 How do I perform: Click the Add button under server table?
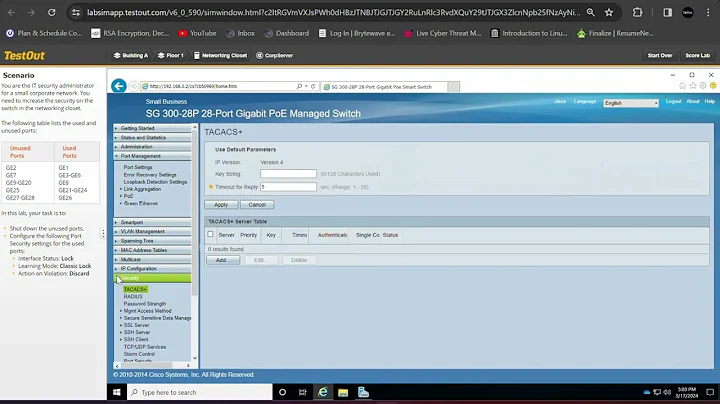click(223, 260)
